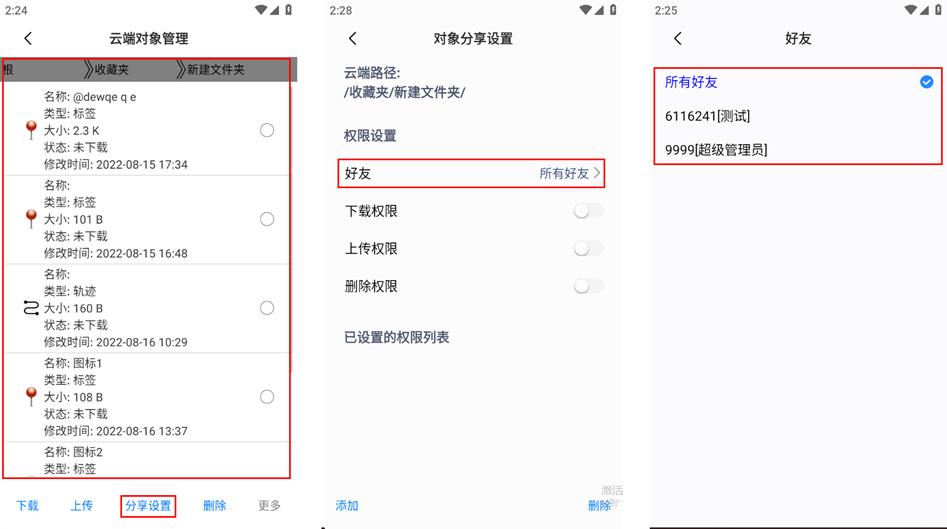Viewport: 947px width, 529px height.
Task: Toggle the 删除权限 switch
Action: point(588,286)
